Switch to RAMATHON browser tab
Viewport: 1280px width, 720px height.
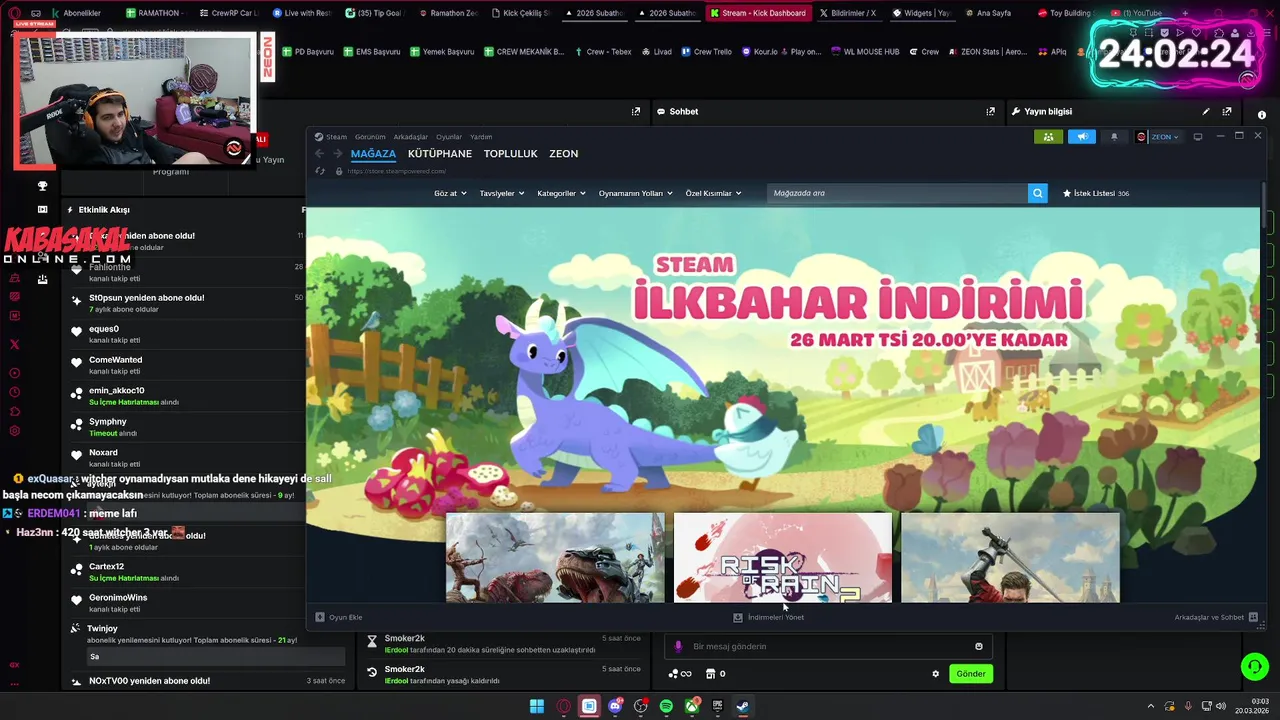point(155,13)
